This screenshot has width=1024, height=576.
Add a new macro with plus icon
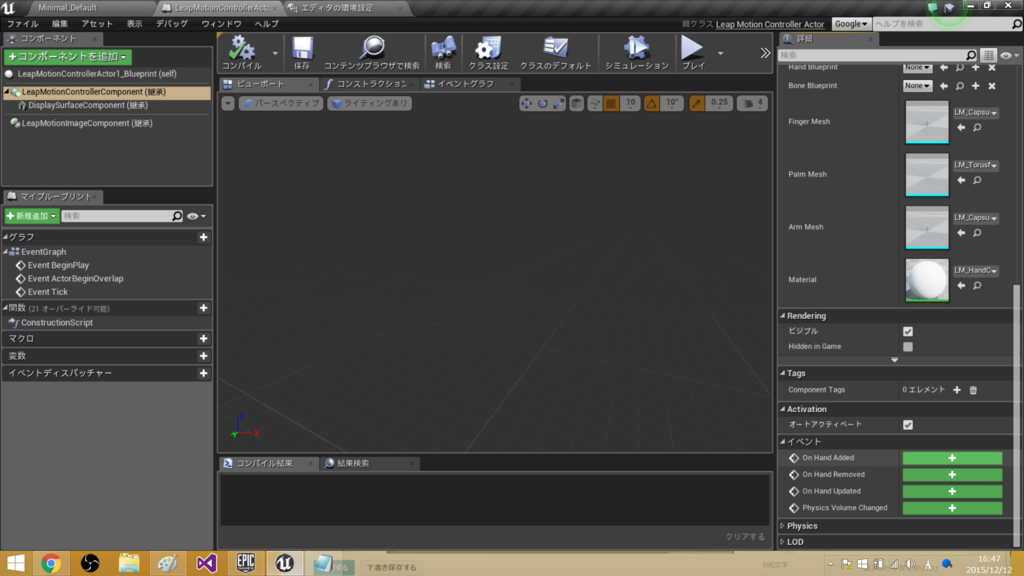click(204, 338)
